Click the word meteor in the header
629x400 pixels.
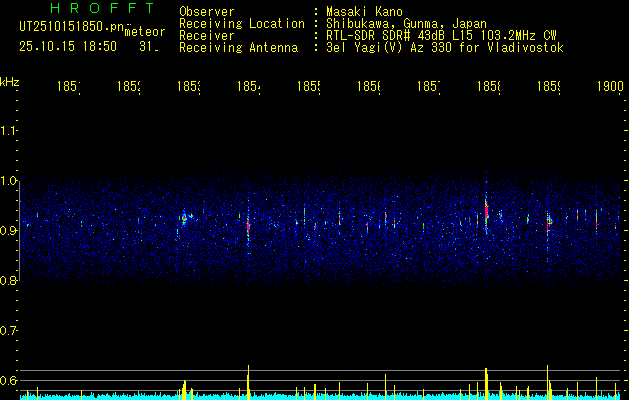pyautogui.click(x=145, y=32)
